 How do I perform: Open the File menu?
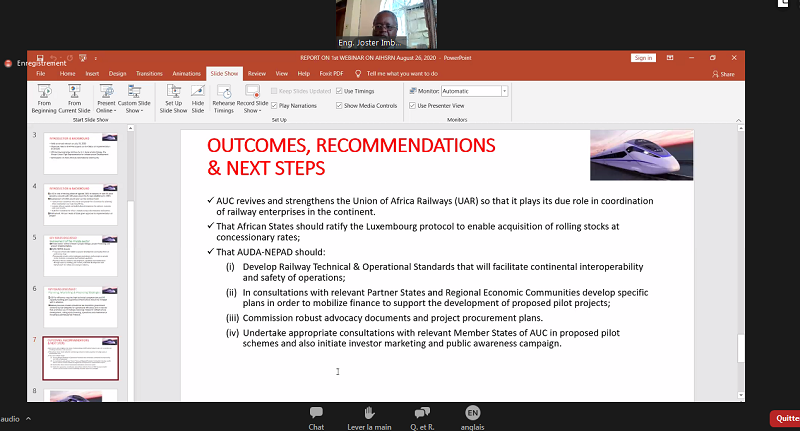point(41,74)
